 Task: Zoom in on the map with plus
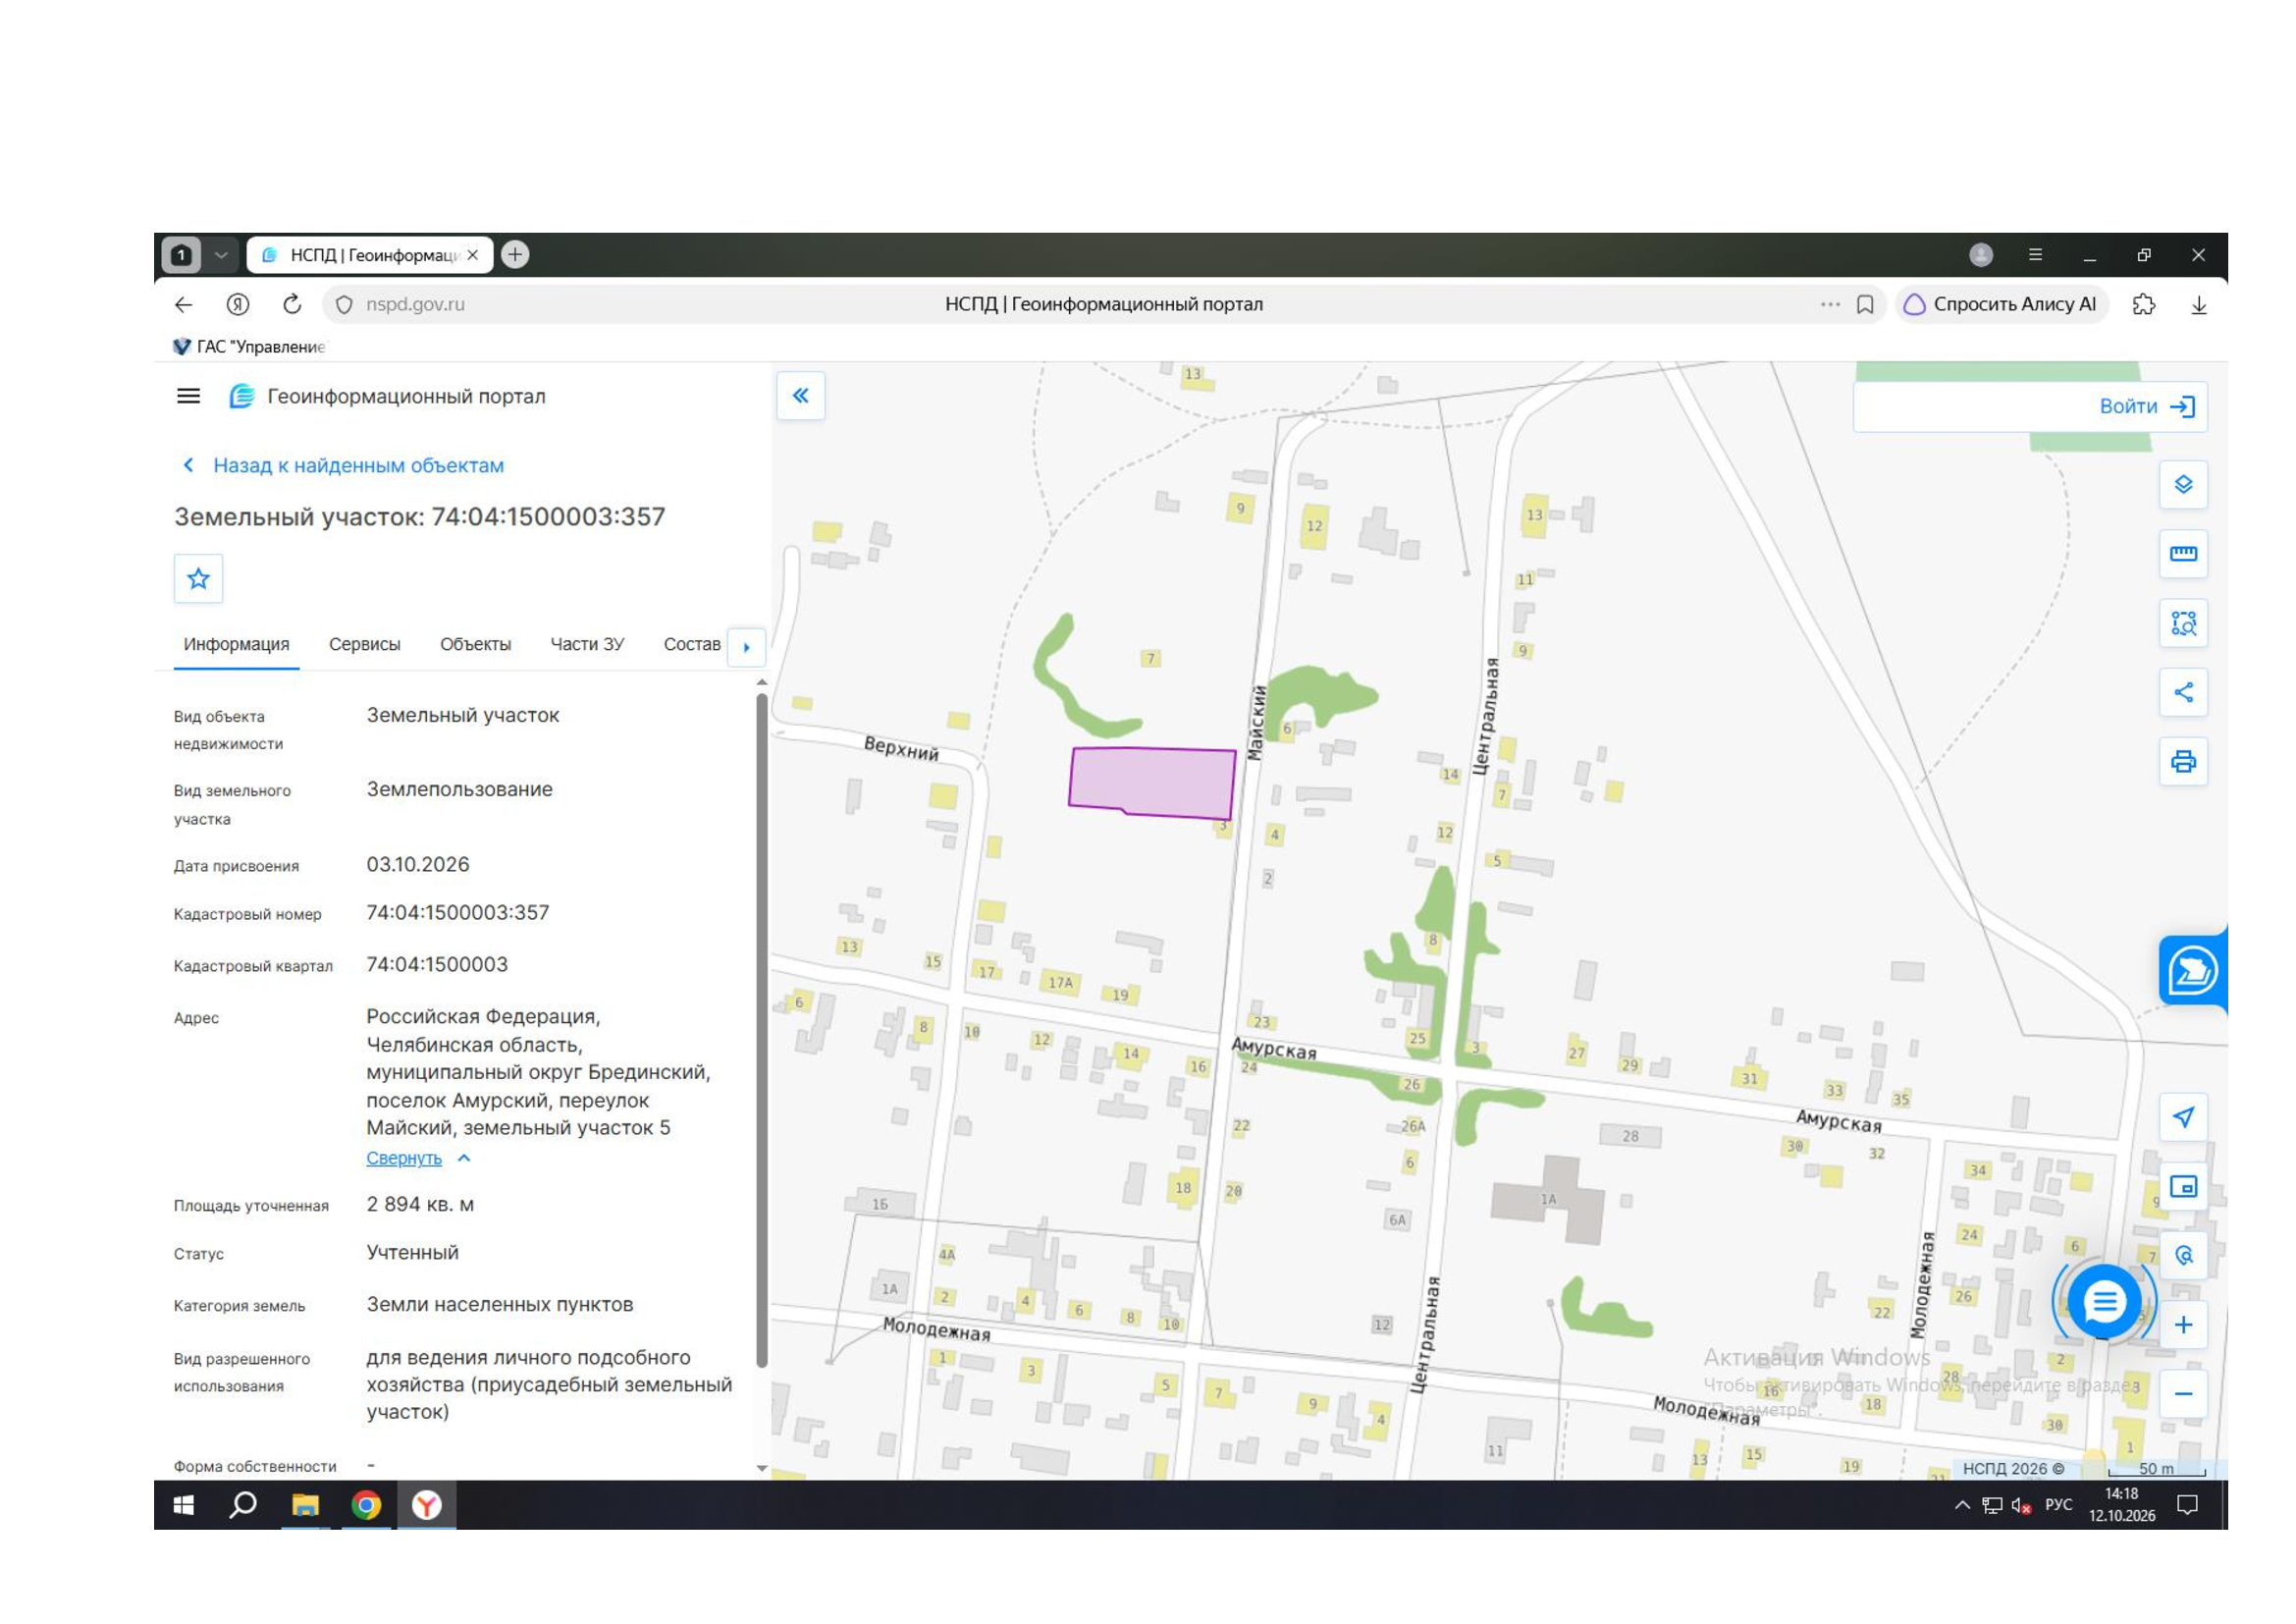(x=2183, y=1325)
